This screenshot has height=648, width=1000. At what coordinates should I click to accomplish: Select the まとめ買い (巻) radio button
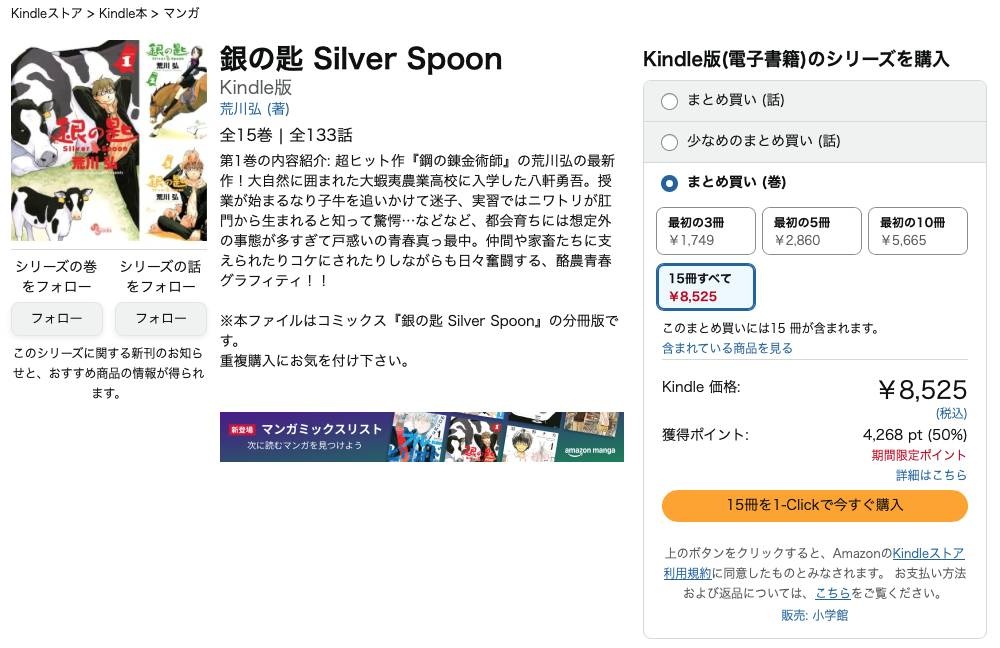click(x=670, y=183)
